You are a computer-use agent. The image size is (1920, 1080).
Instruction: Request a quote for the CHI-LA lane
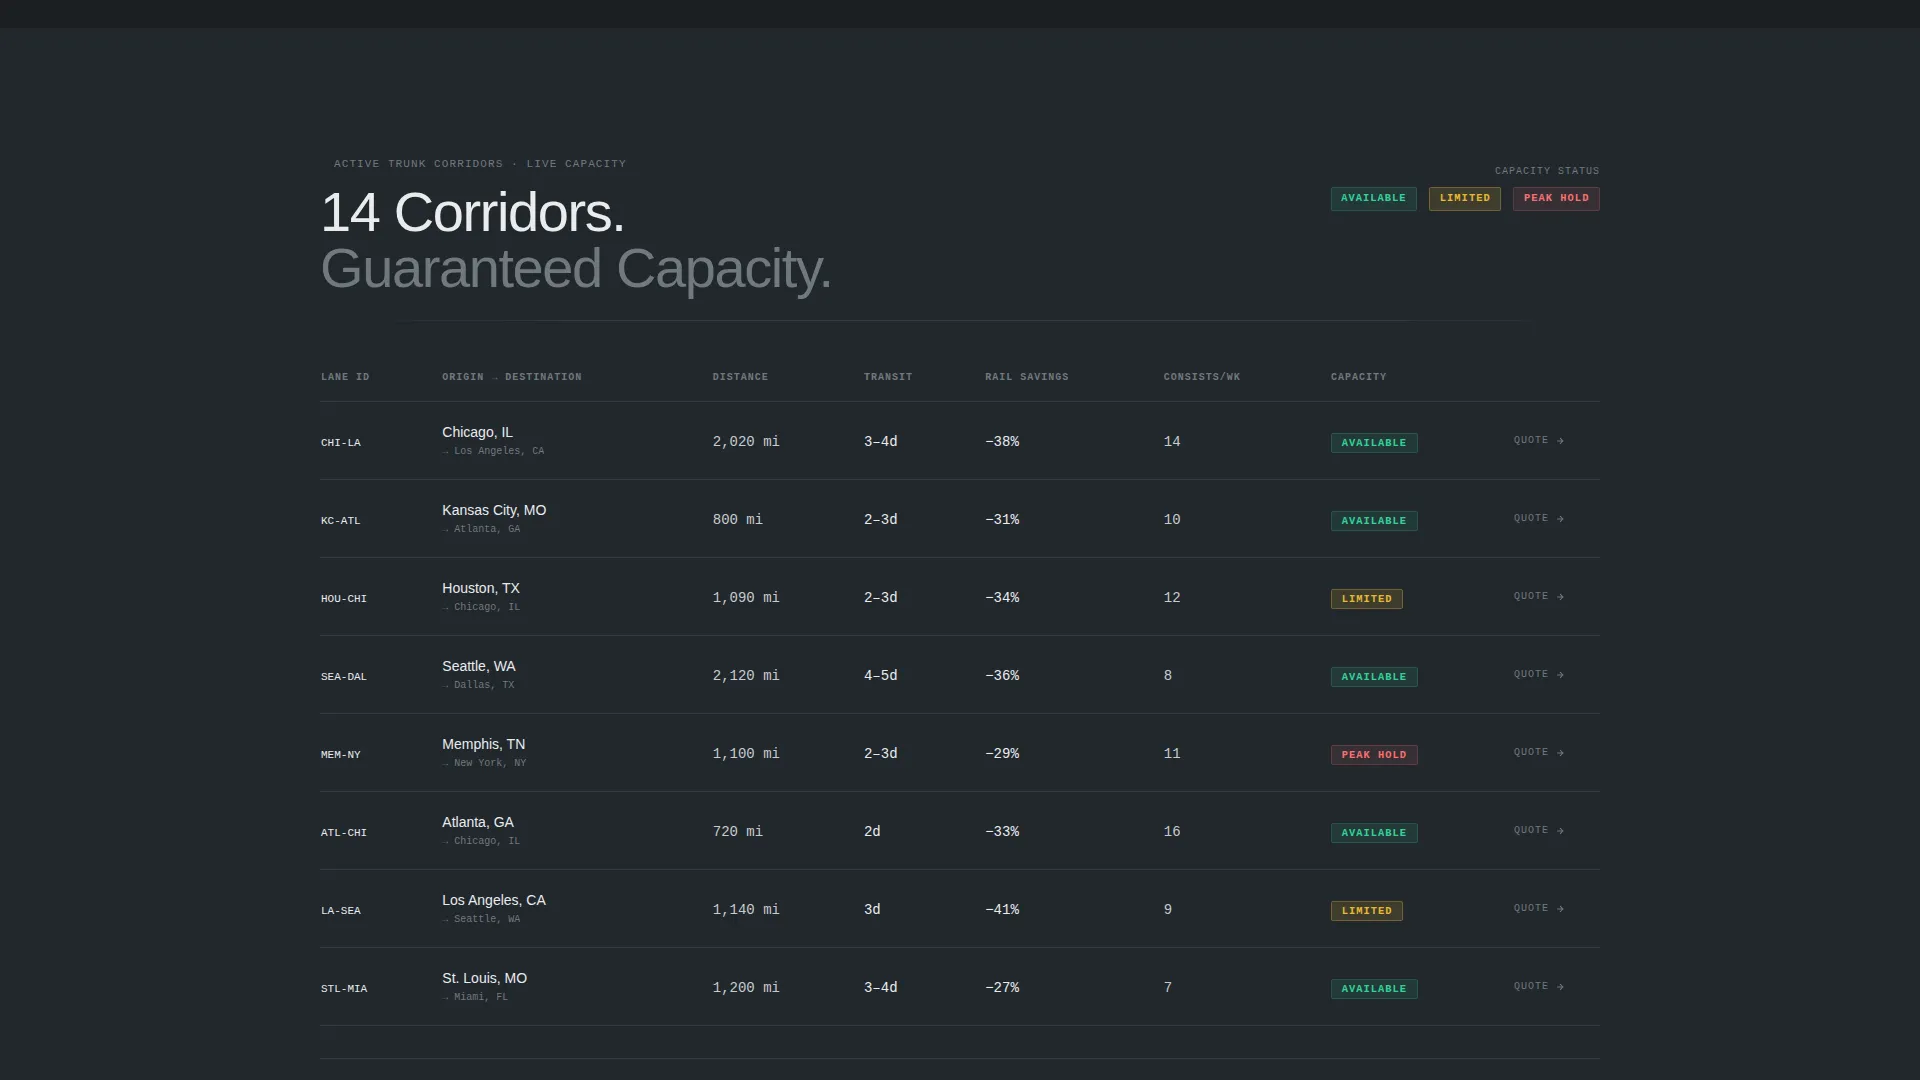point(1538,440)
